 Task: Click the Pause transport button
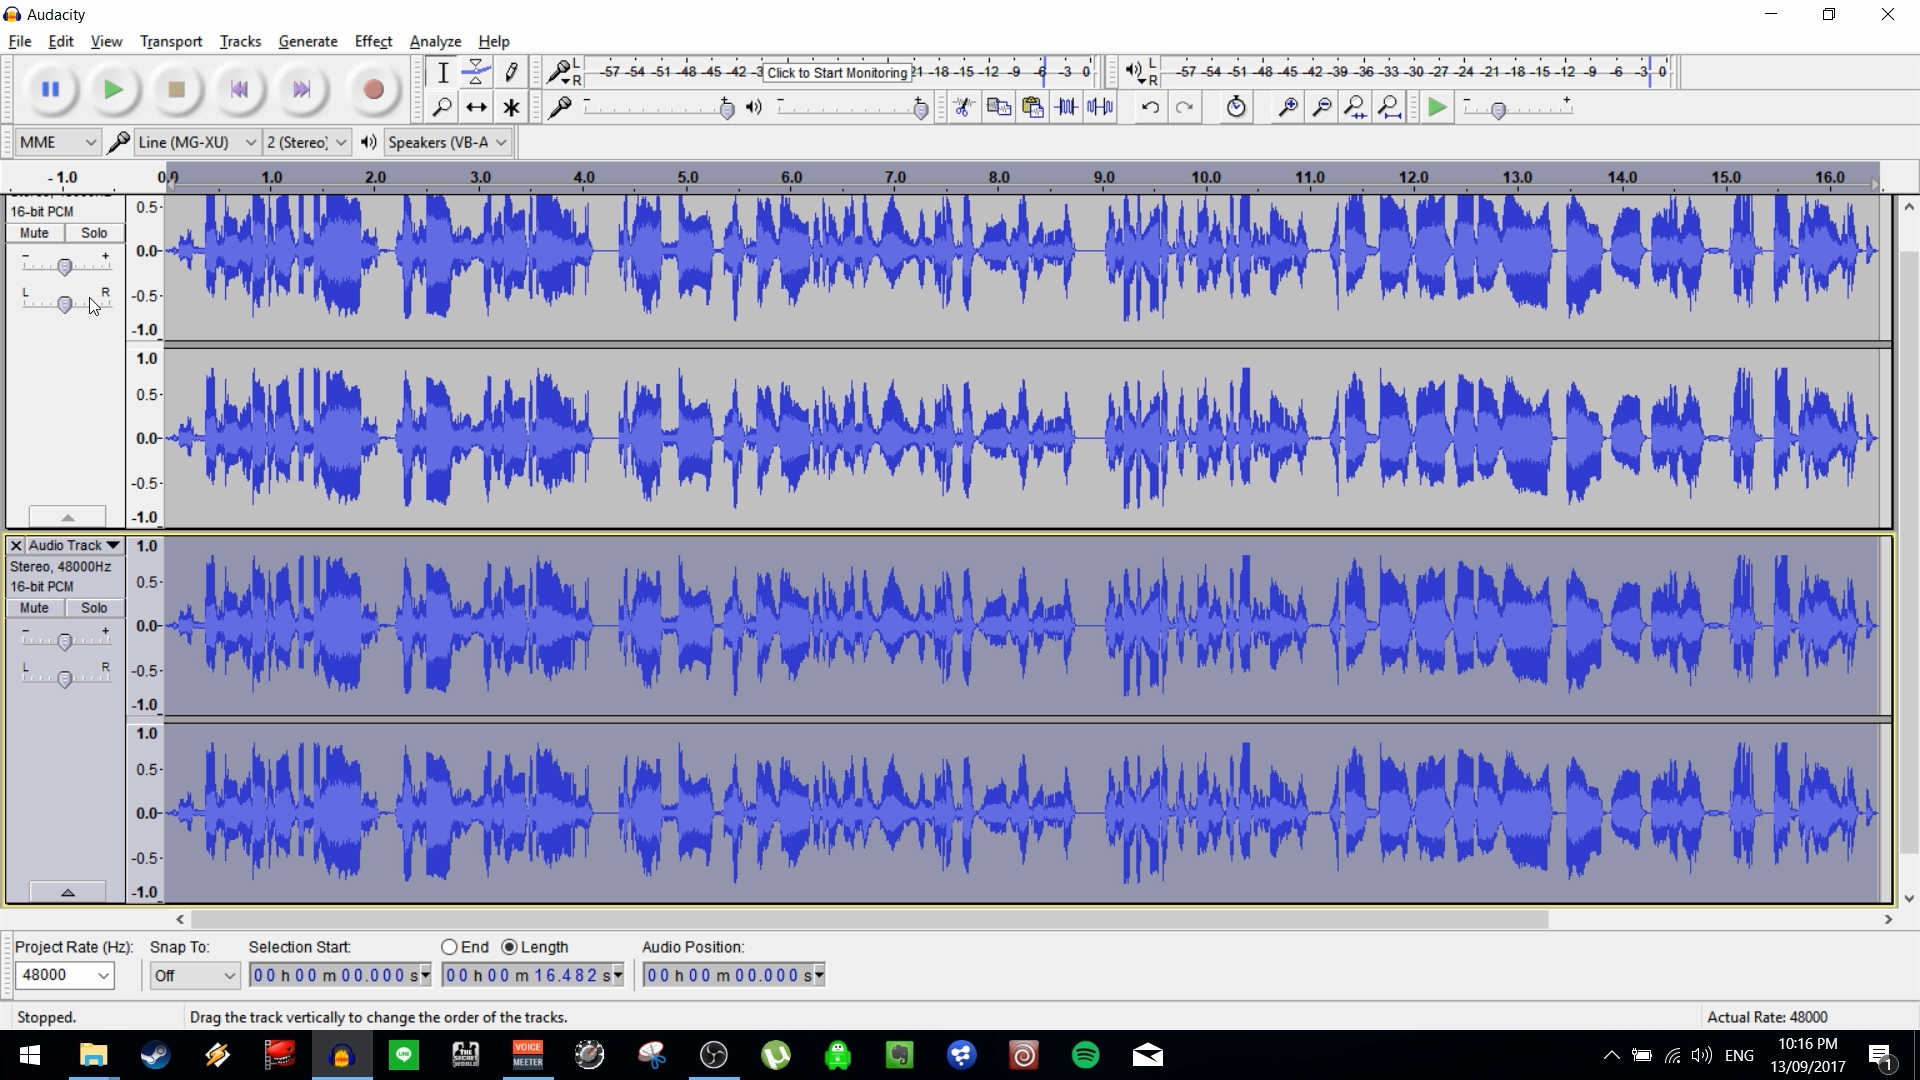(50, 90)
